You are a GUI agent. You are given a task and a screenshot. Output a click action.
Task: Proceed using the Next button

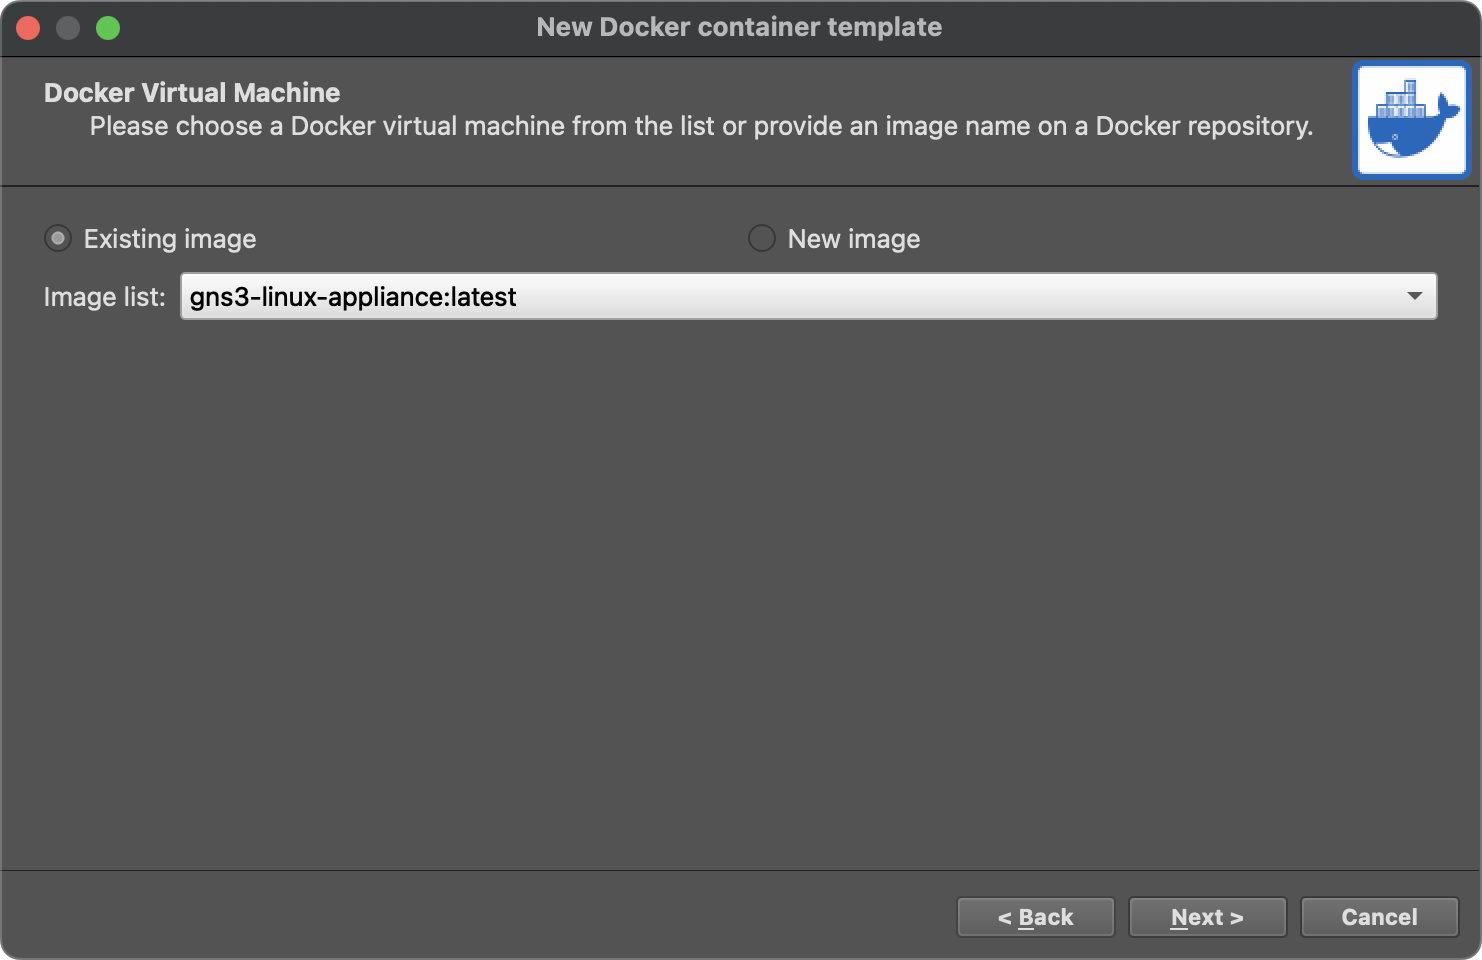(1207, 917)
